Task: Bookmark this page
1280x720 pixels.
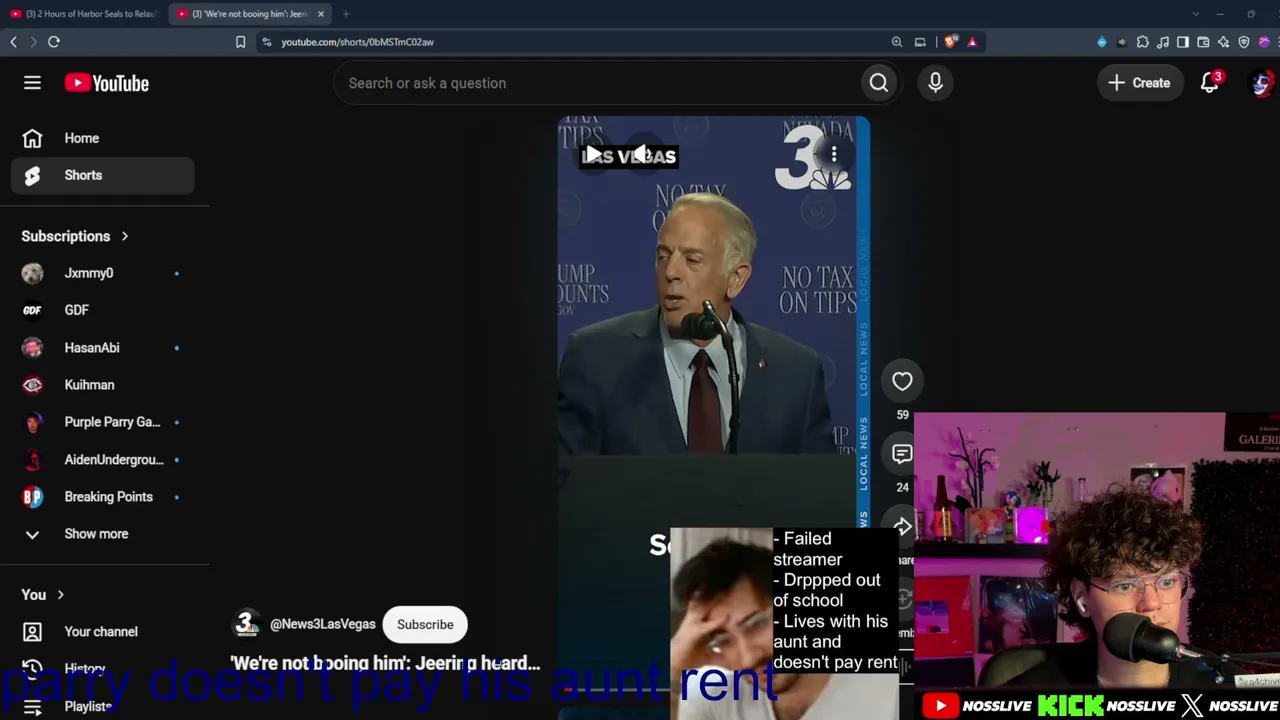Action: (x=240, y=42)
